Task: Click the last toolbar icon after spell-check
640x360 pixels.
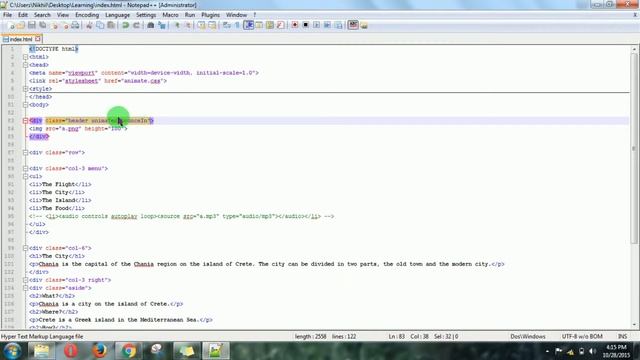Action: click(364, 25)
